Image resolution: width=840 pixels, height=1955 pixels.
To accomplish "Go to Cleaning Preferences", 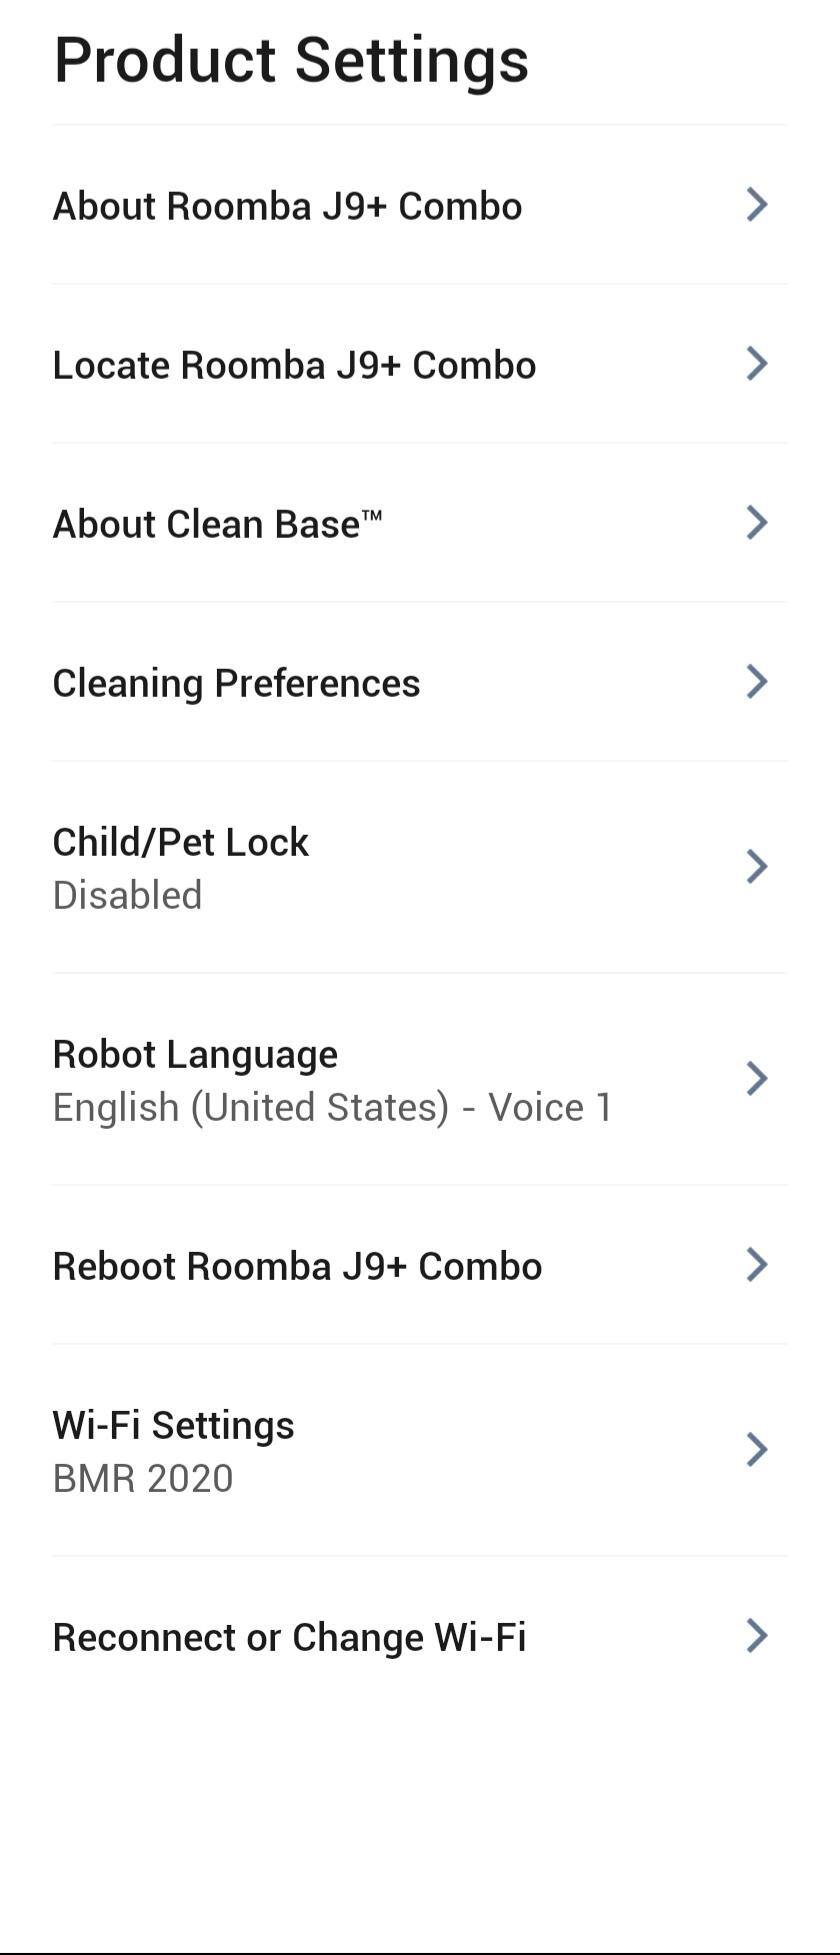I will [x=236, y=683].
